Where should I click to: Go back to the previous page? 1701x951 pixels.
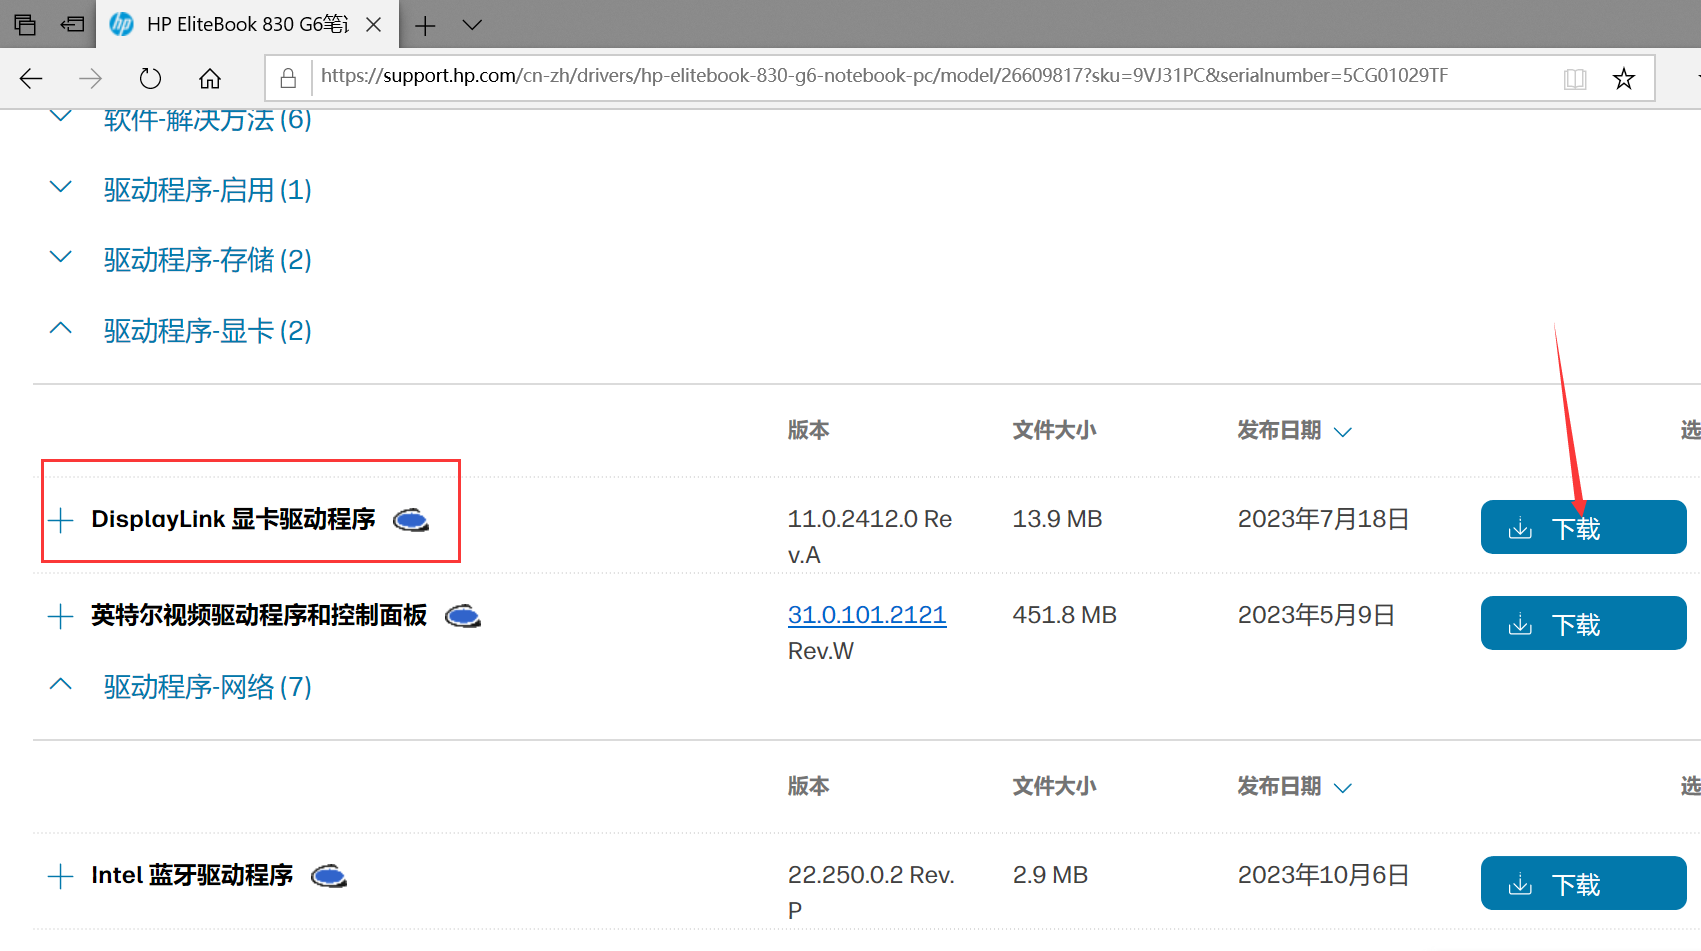tap(31, 78)
